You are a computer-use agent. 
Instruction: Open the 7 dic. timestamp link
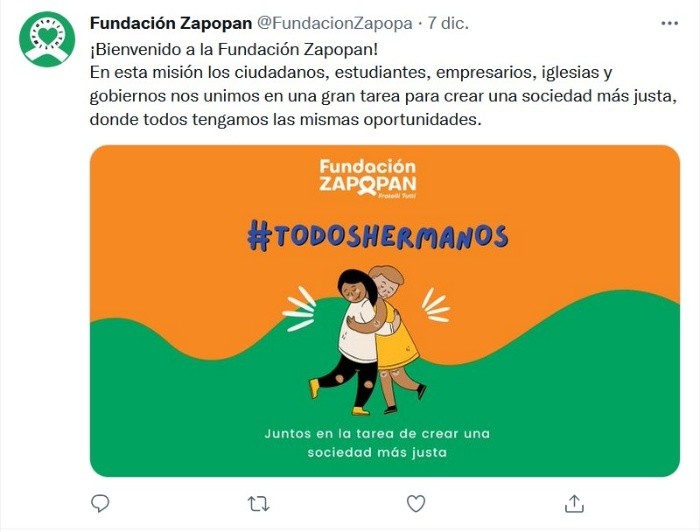pos(448,23)
